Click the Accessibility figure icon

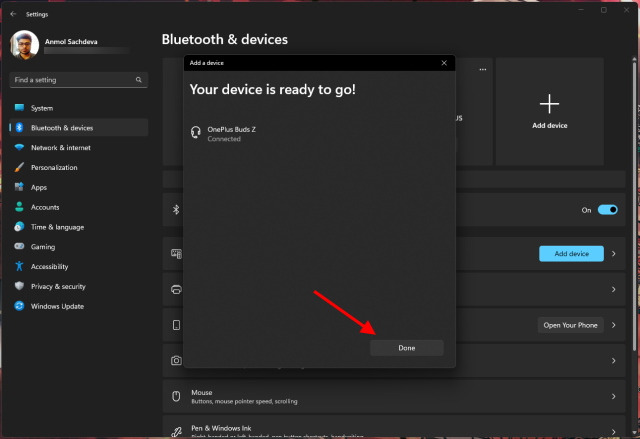click(19, 266)
